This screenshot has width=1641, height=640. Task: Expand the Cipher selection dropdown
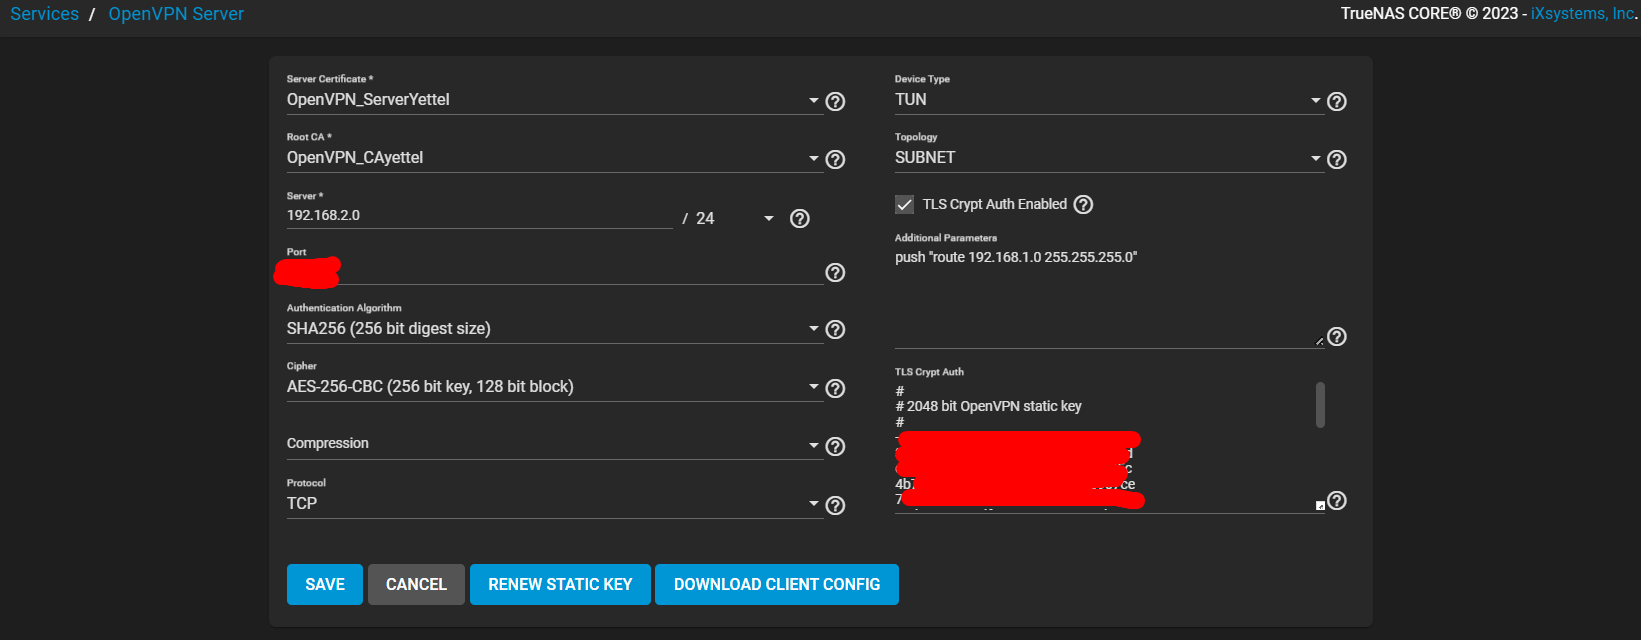550,387
